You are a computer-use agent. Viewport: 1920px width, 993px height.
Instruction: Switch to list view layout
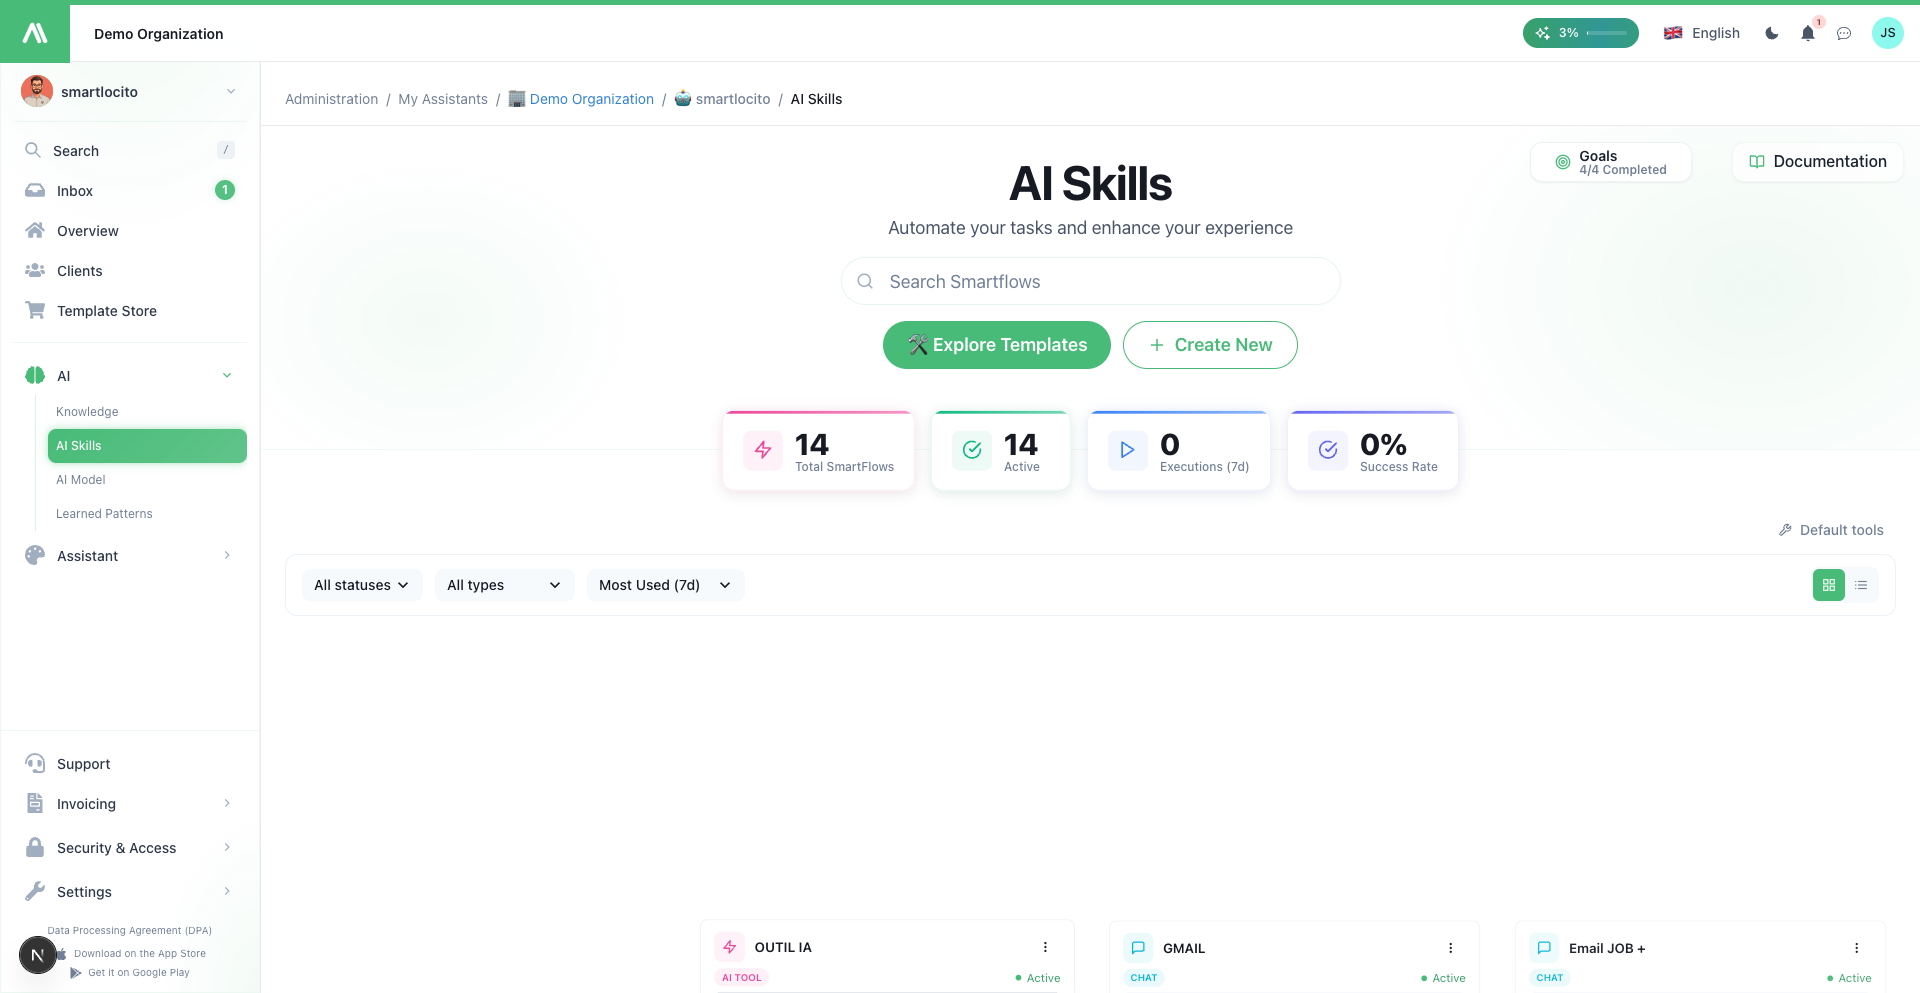[1861, 585]
